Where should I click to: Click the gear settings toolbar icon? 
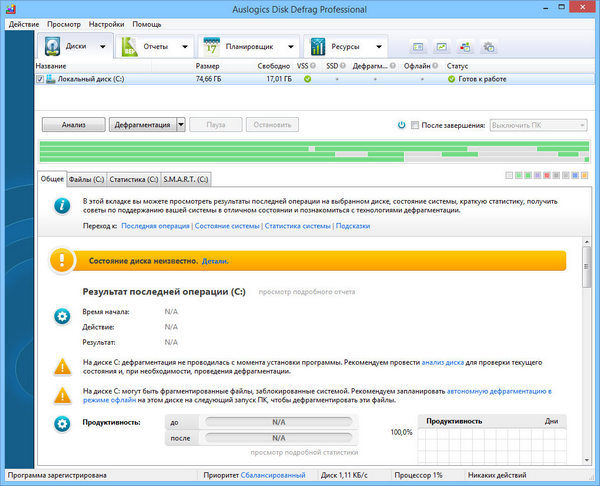[489, 47]
